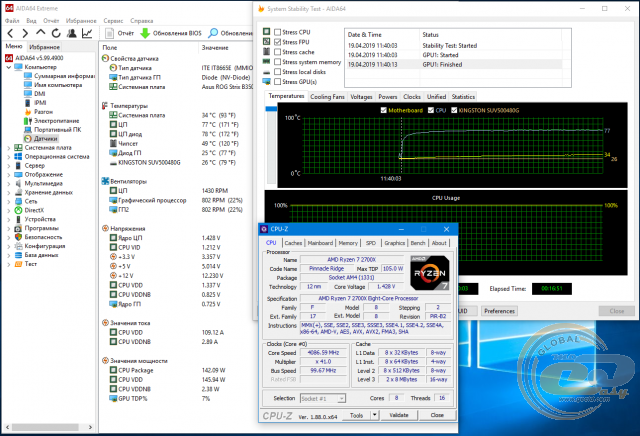
Task: Click the horizontal scrollbar in tree panel
Action: (x=44, y=427)
